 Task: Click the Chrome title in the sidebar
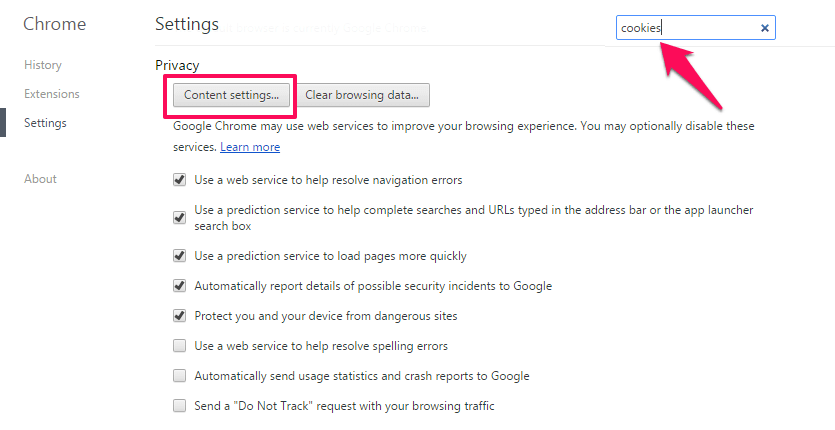point(54,24)
